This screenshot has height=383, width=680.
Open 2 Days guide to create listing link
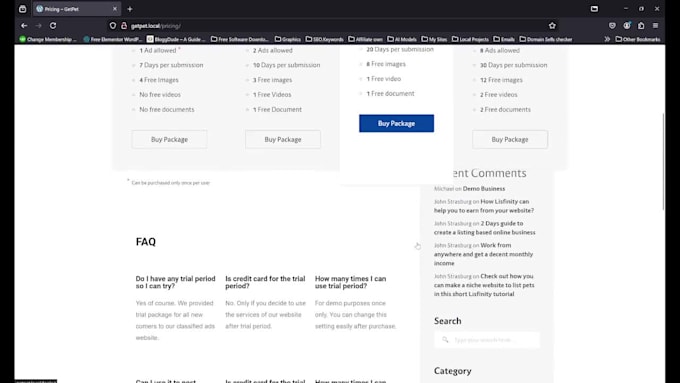coord(485,228)
